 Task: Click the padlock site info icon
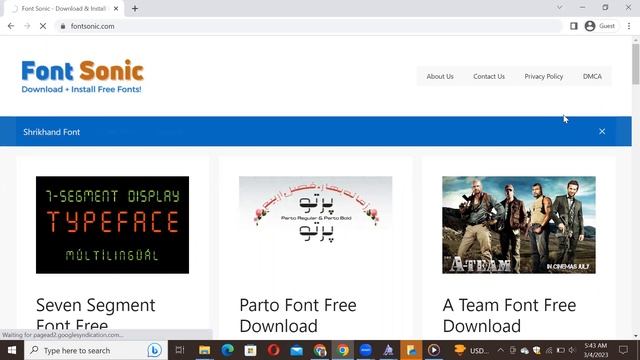(x=62, y=26)
